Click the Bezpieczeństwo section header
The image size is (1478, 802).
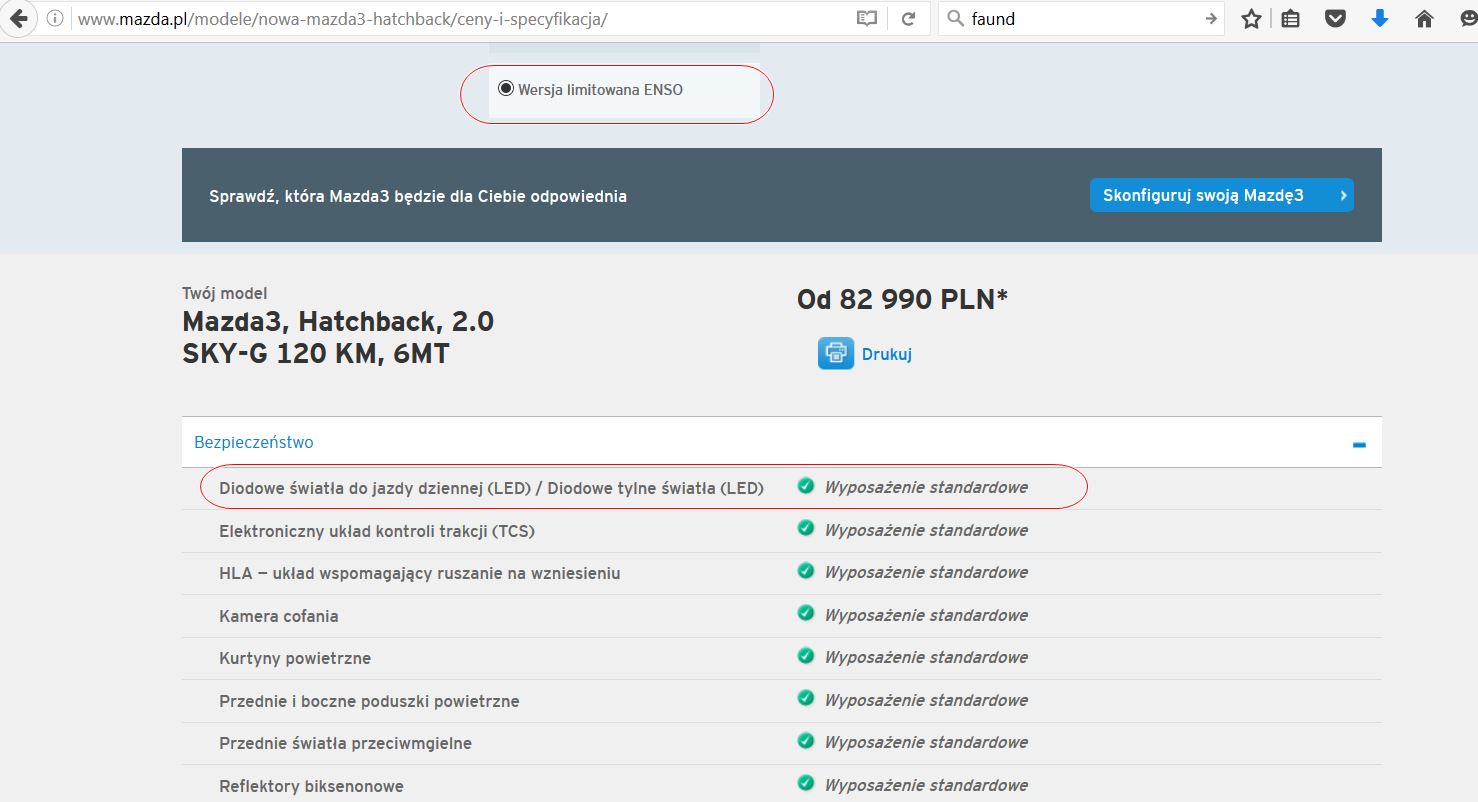254,442
